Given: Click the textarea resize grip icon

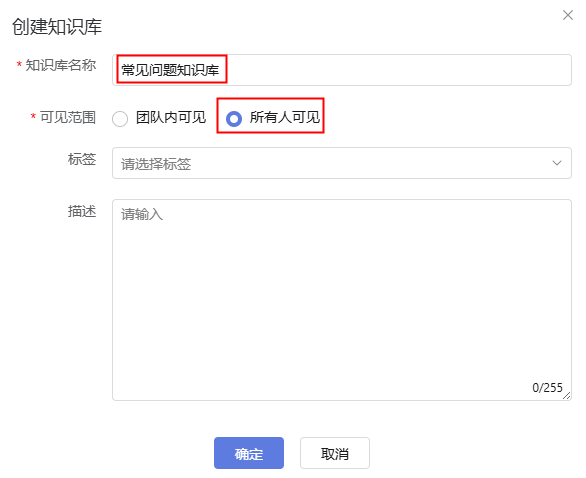Looking at the screenshot, I should [567, 396].
